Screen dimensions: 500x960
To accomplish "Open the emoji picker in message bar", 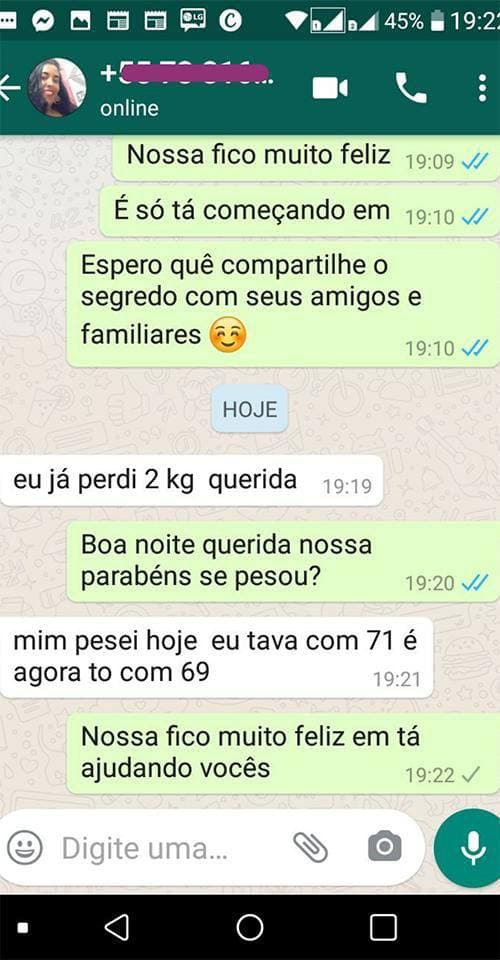I will click(25, 847).
